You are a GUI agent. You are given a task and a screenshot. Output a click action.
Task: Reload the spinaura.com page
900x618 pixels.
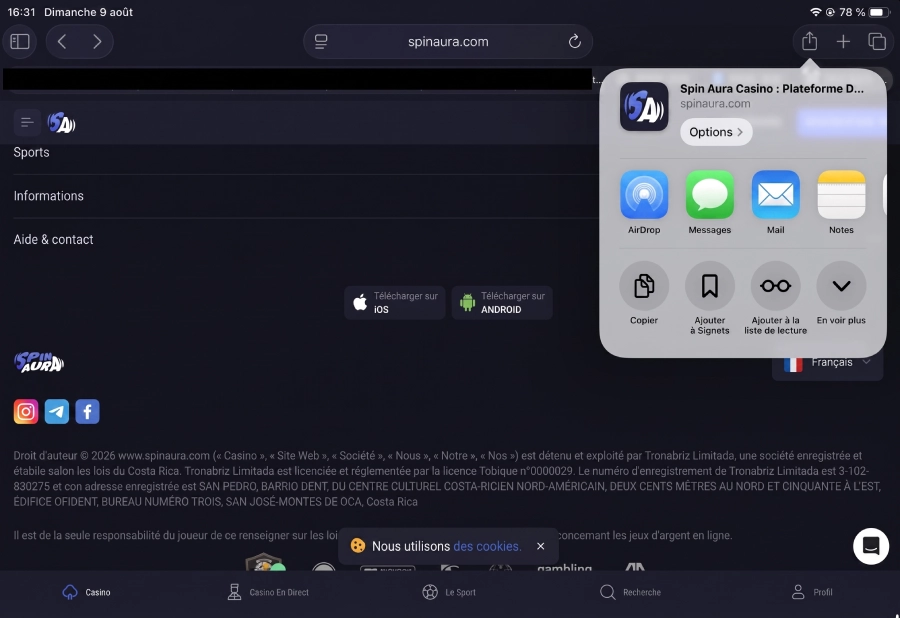pos(575,41)
